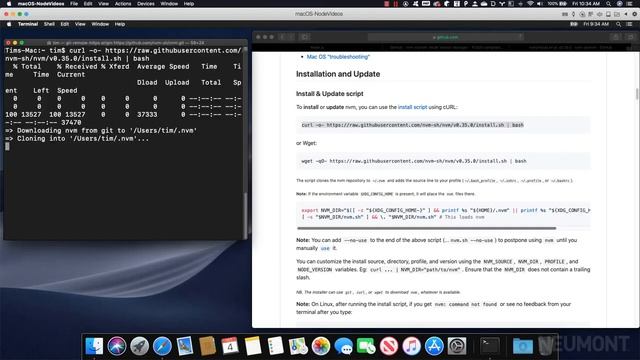Follow Mac OS "troubleshooting" link
The height and width of the screenshot is (360, 640).
pyautogui.click(x=338, y=57)
